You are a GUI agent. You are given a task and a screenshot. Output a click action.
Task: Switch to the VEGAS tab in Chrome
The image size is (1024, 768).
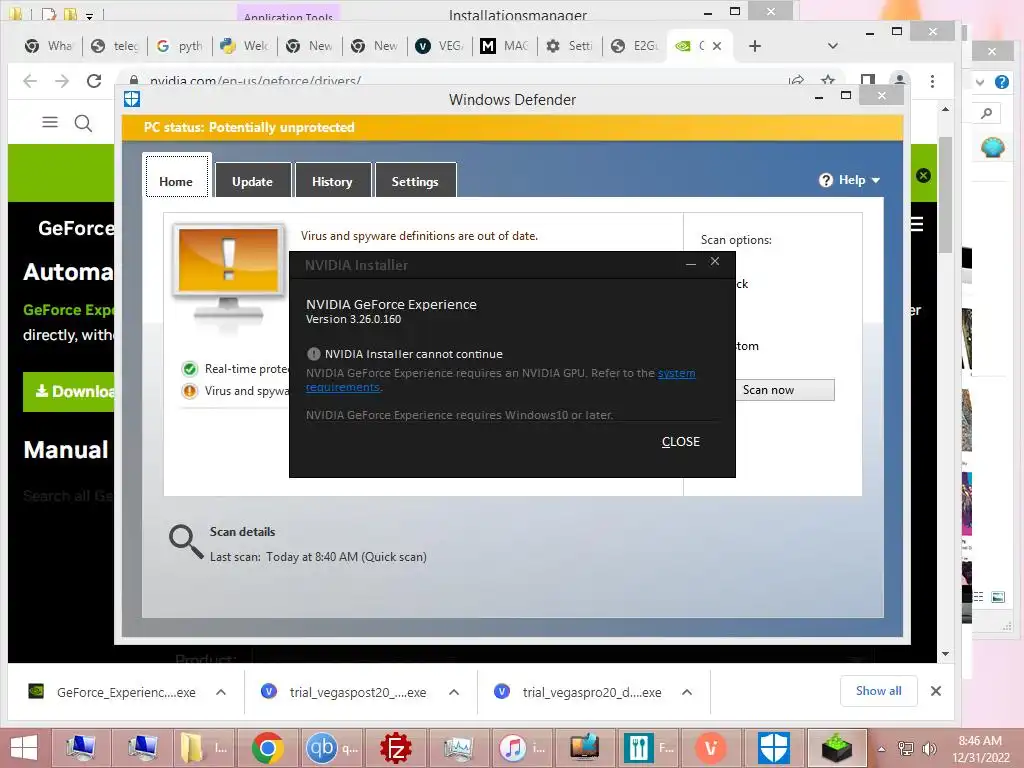pos(440,46)
